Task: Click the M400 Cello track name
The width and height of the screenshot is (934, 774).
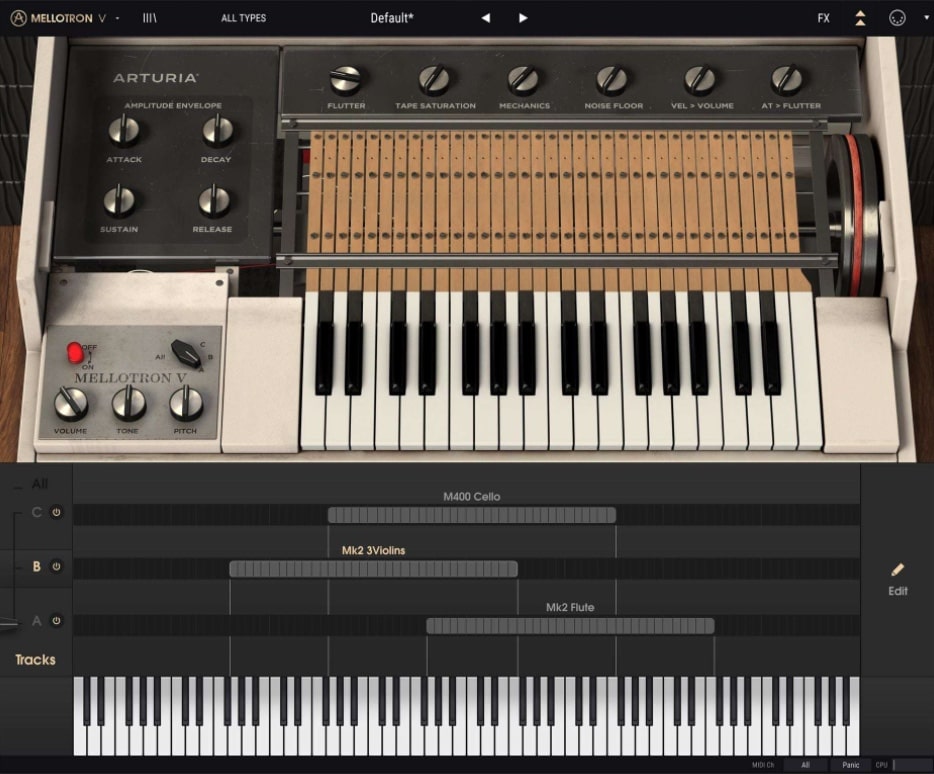Action: 471,496
